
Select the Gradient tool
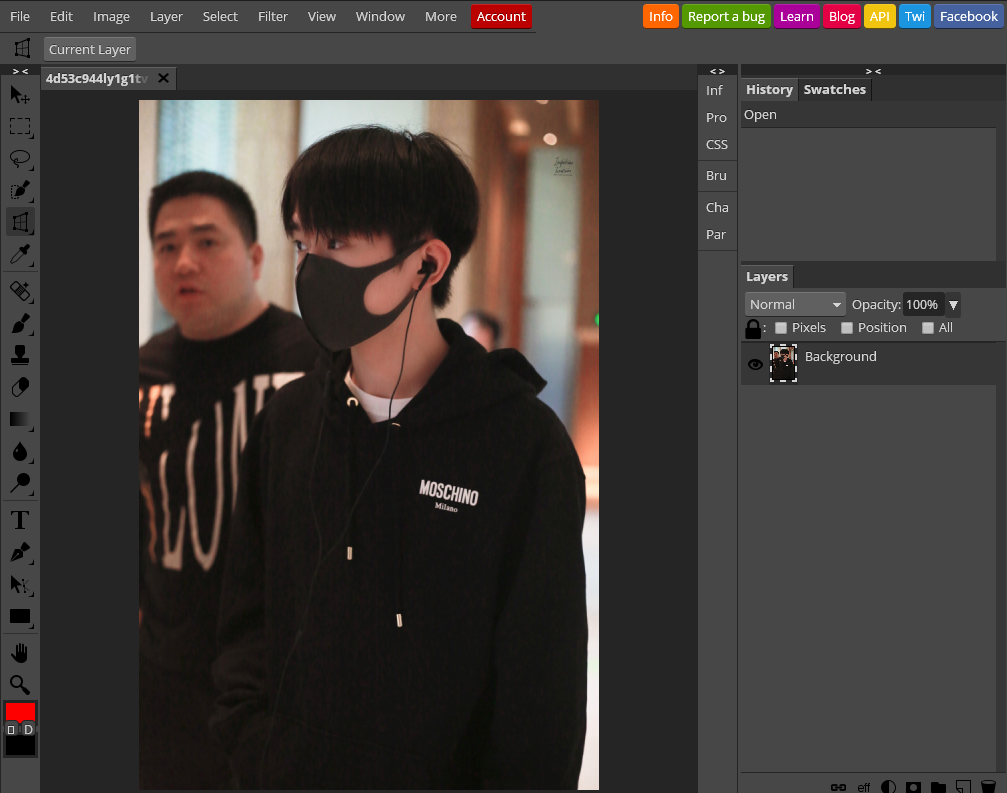(x=20, y=419)
